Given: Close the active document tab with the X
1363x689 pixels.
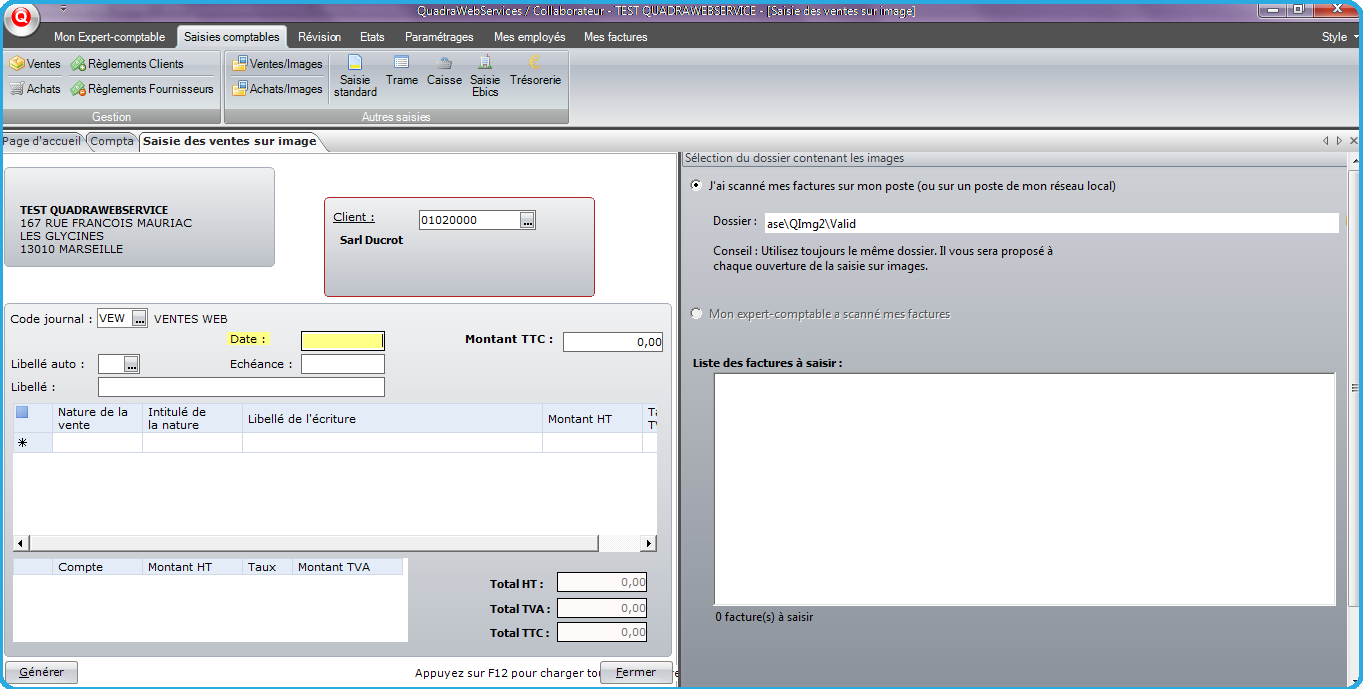Looking at the screenshot, I should [x=1353, y=141].
